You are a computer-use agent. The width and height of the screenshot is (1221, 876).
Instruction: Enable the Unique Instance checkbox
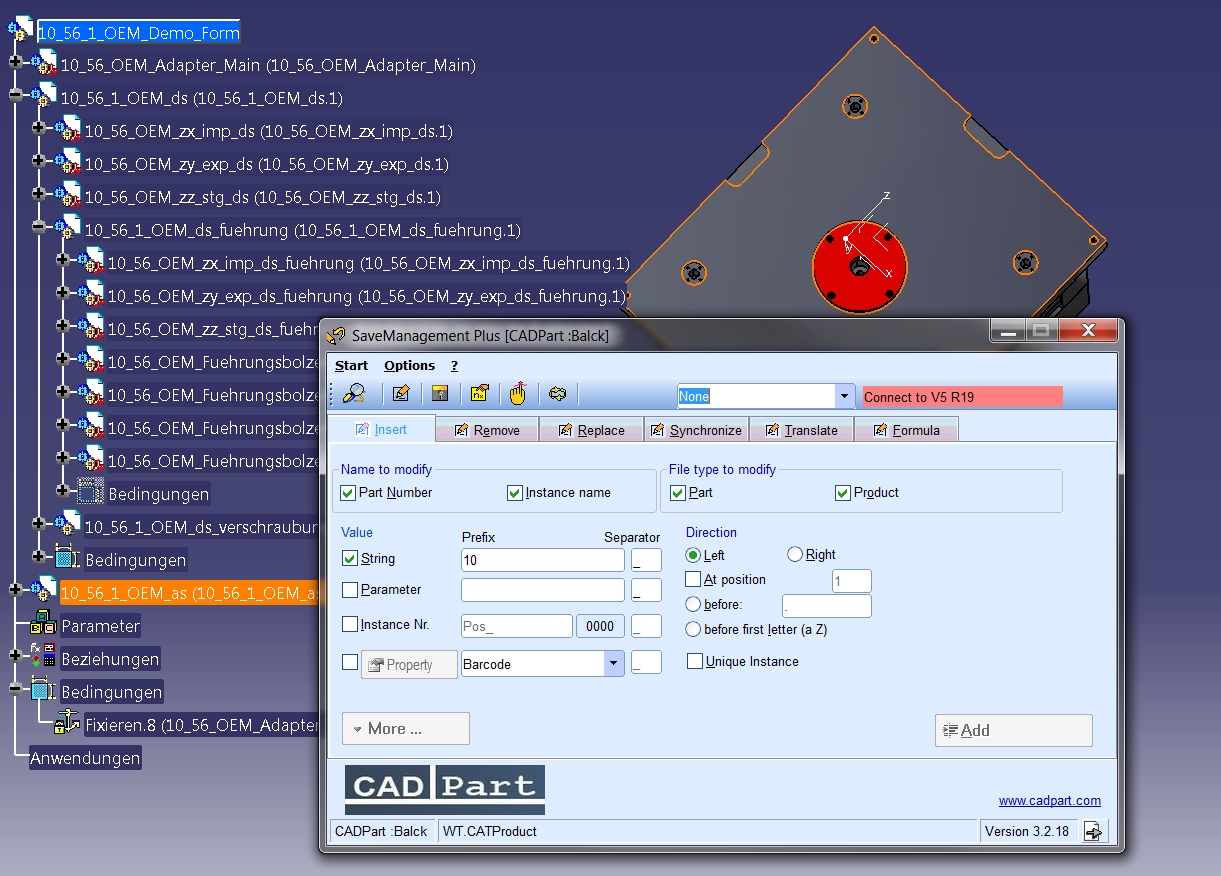[x=694, y=661]
